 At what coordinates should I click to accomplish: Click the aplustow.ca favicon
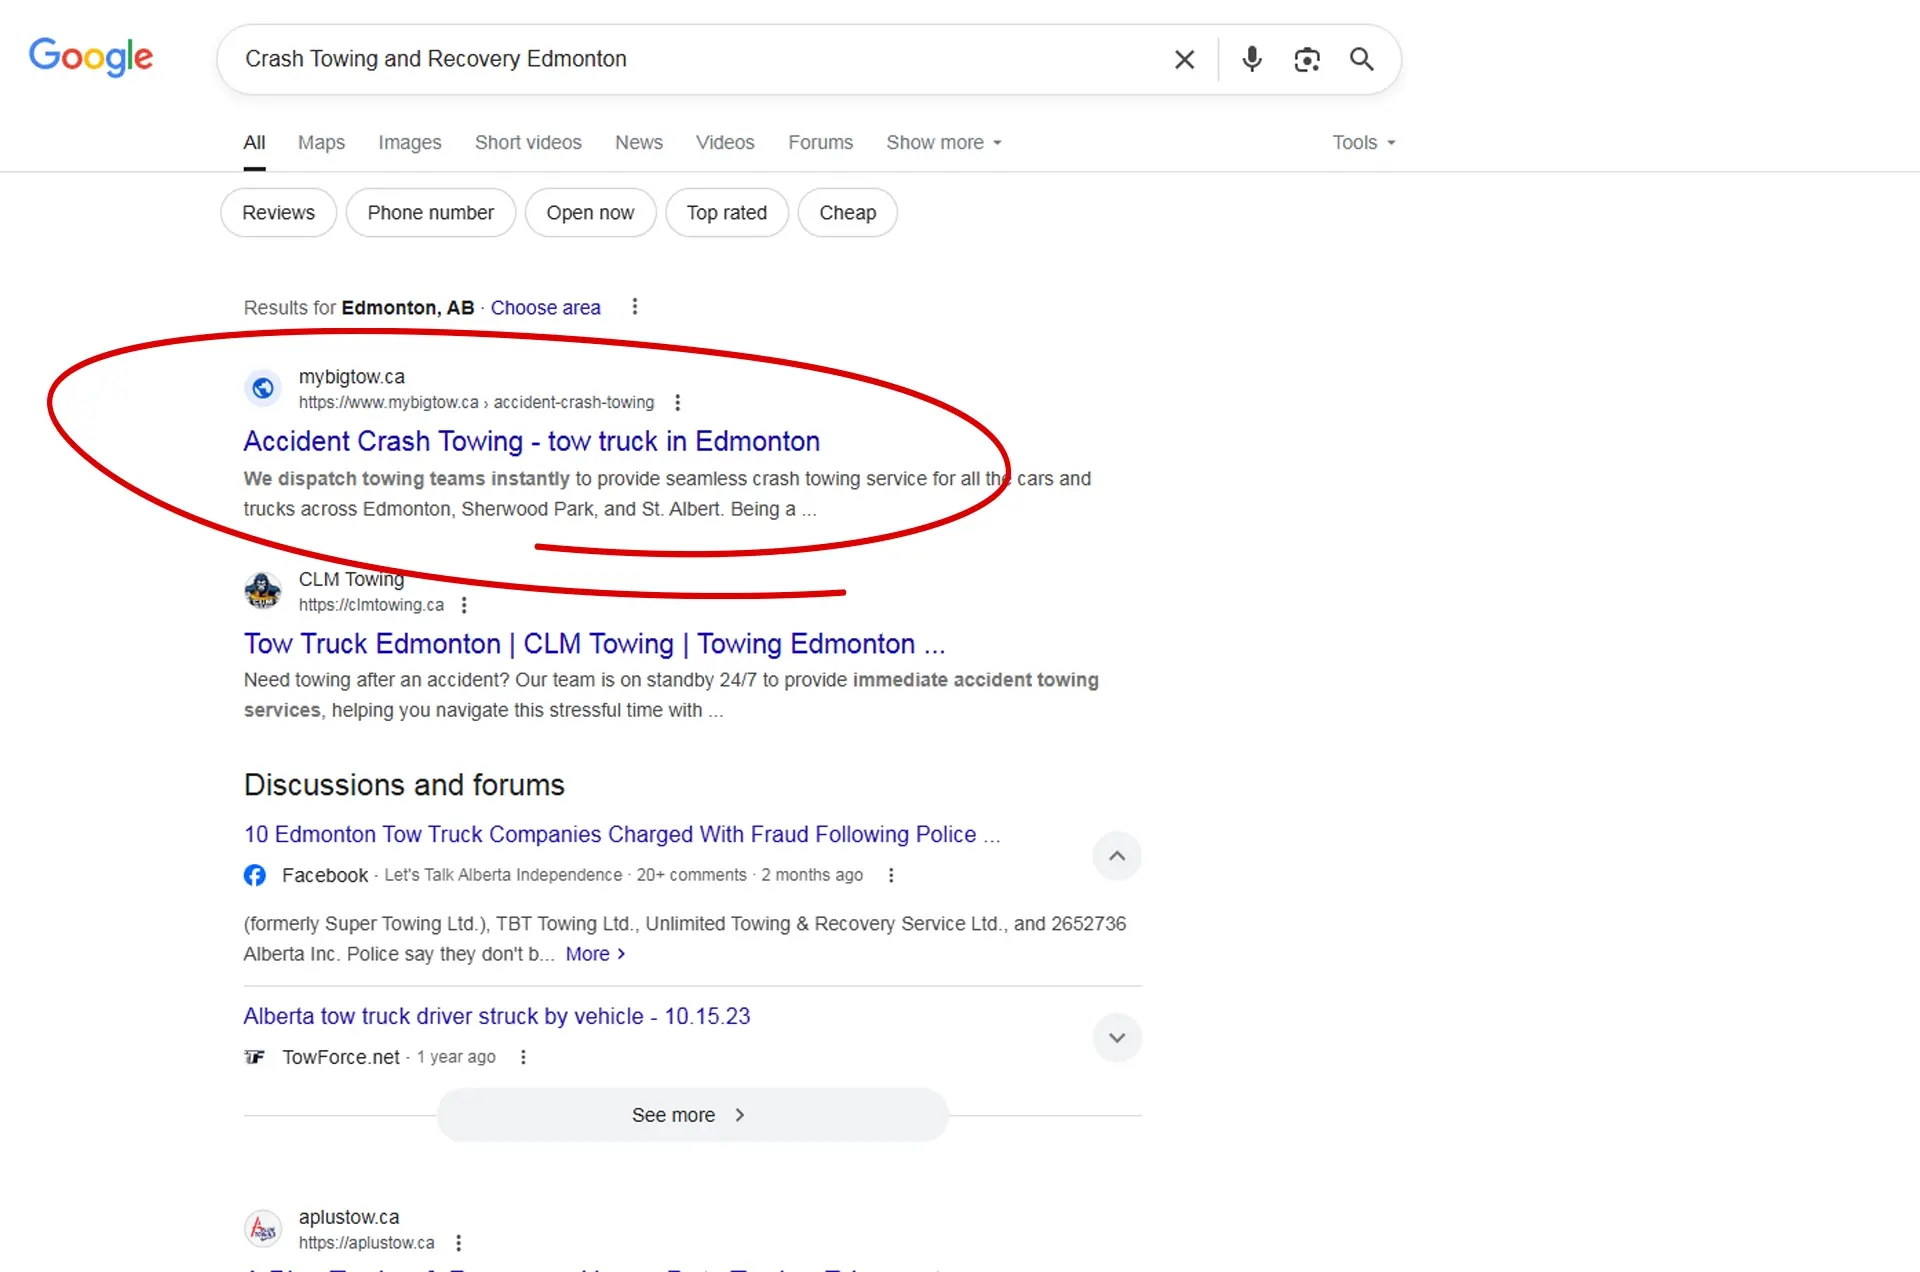point(263,1228)
